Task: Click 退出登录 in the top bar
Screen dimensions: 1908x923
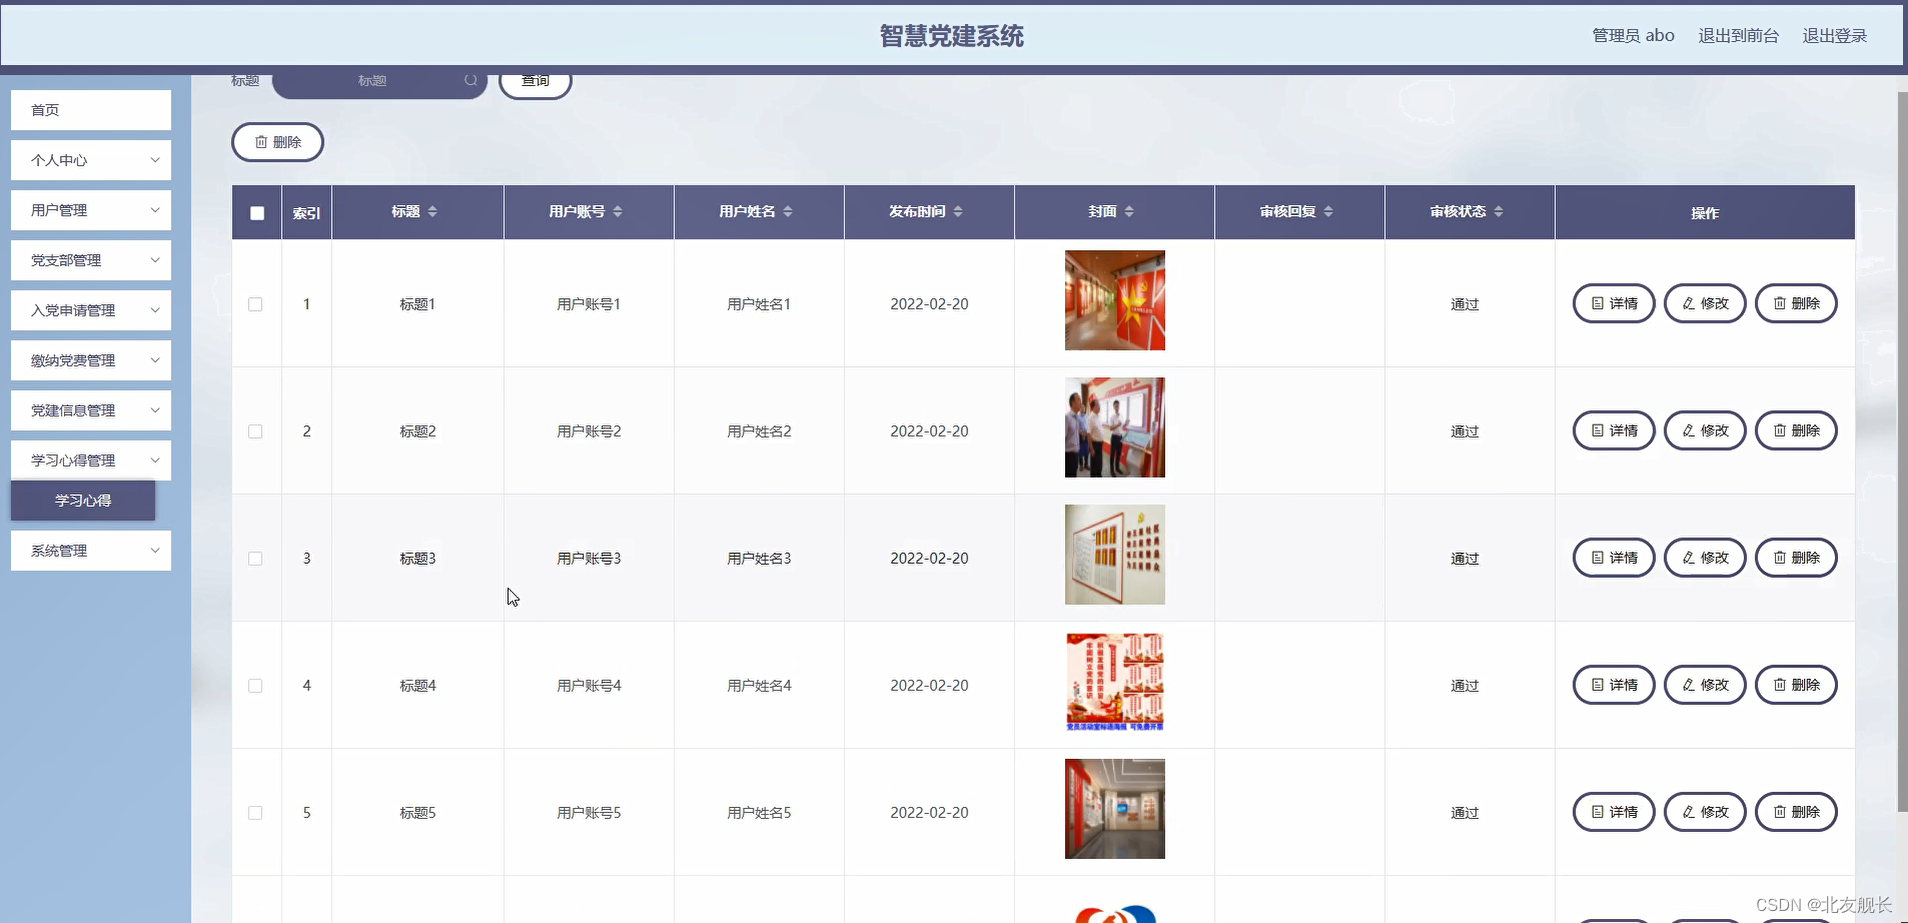Action: [x=1834, y=36]
